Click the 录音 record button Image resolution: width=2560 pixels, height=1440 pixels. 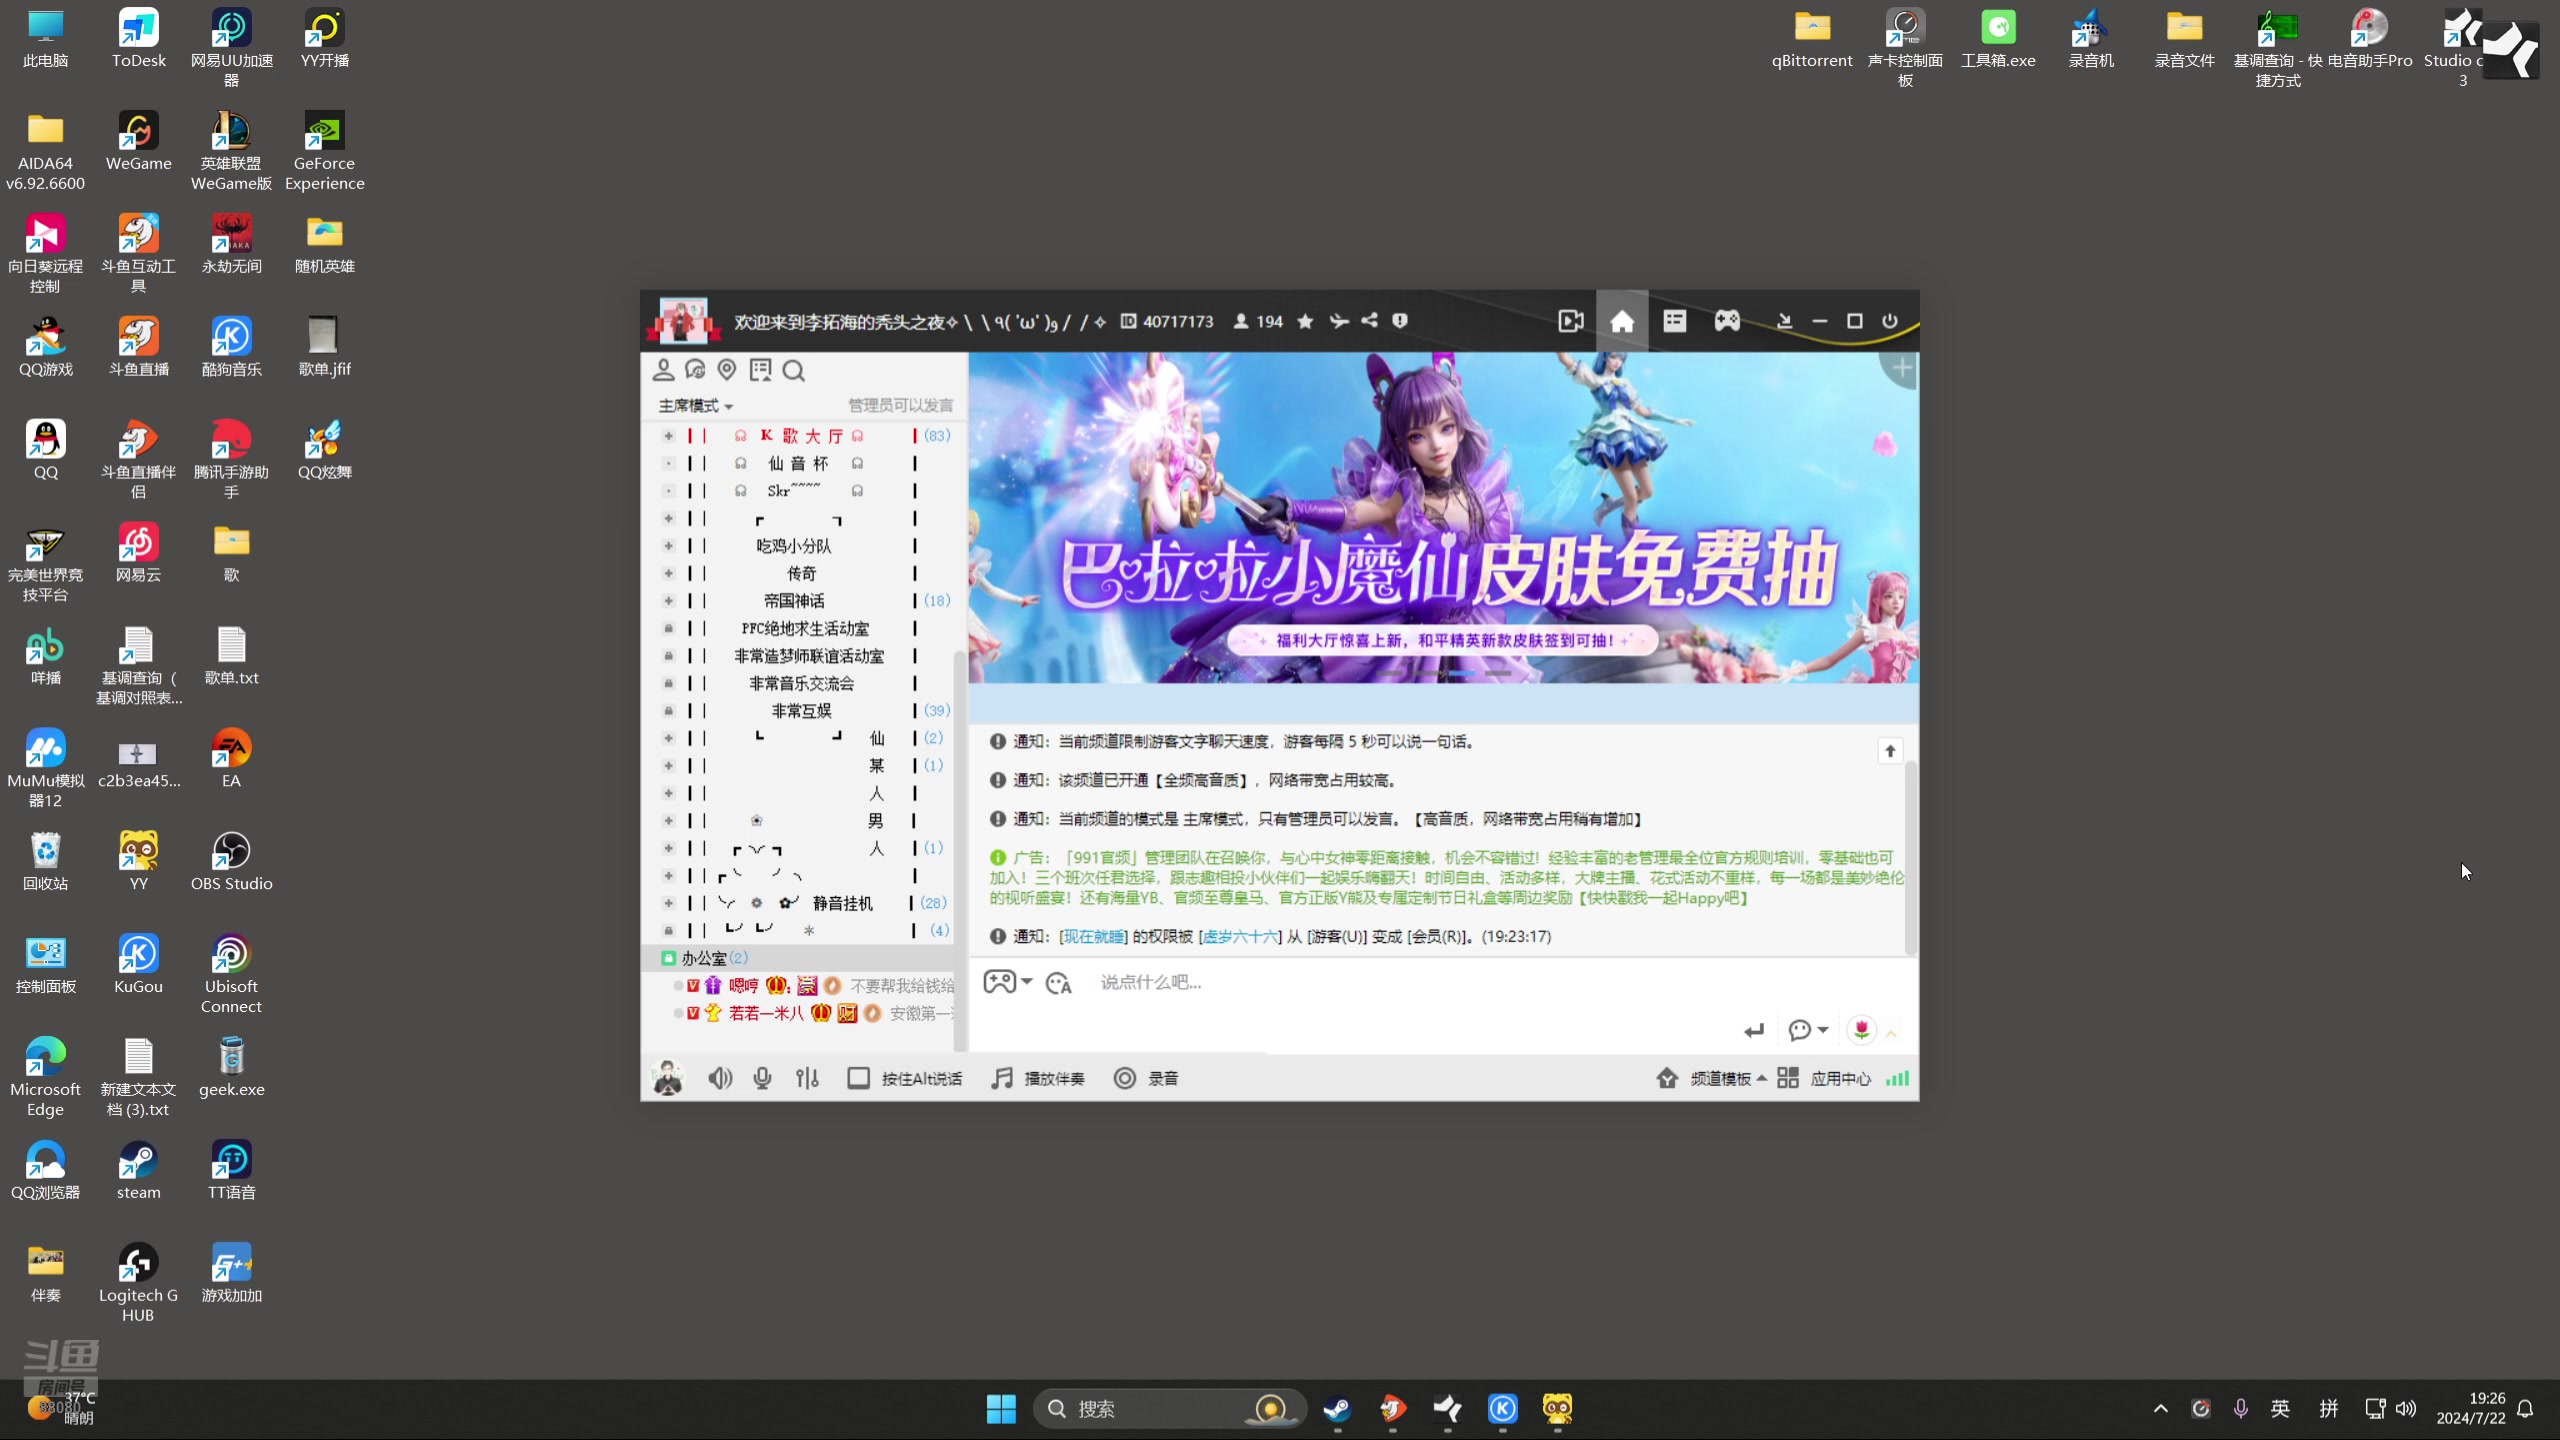tap(1147, 1078)
